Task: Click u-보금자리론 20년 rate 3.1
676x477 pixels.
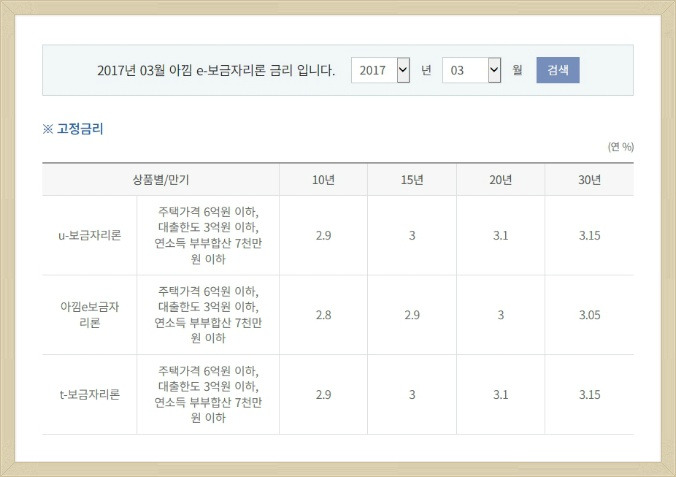Action: click(501, 235)
